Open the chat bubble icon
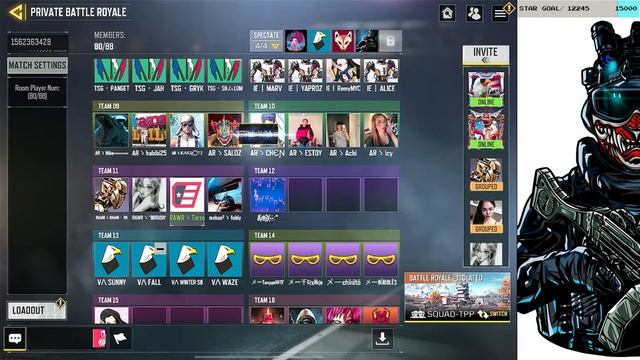This screenshot has width=640, height=360. click(15, 338)
